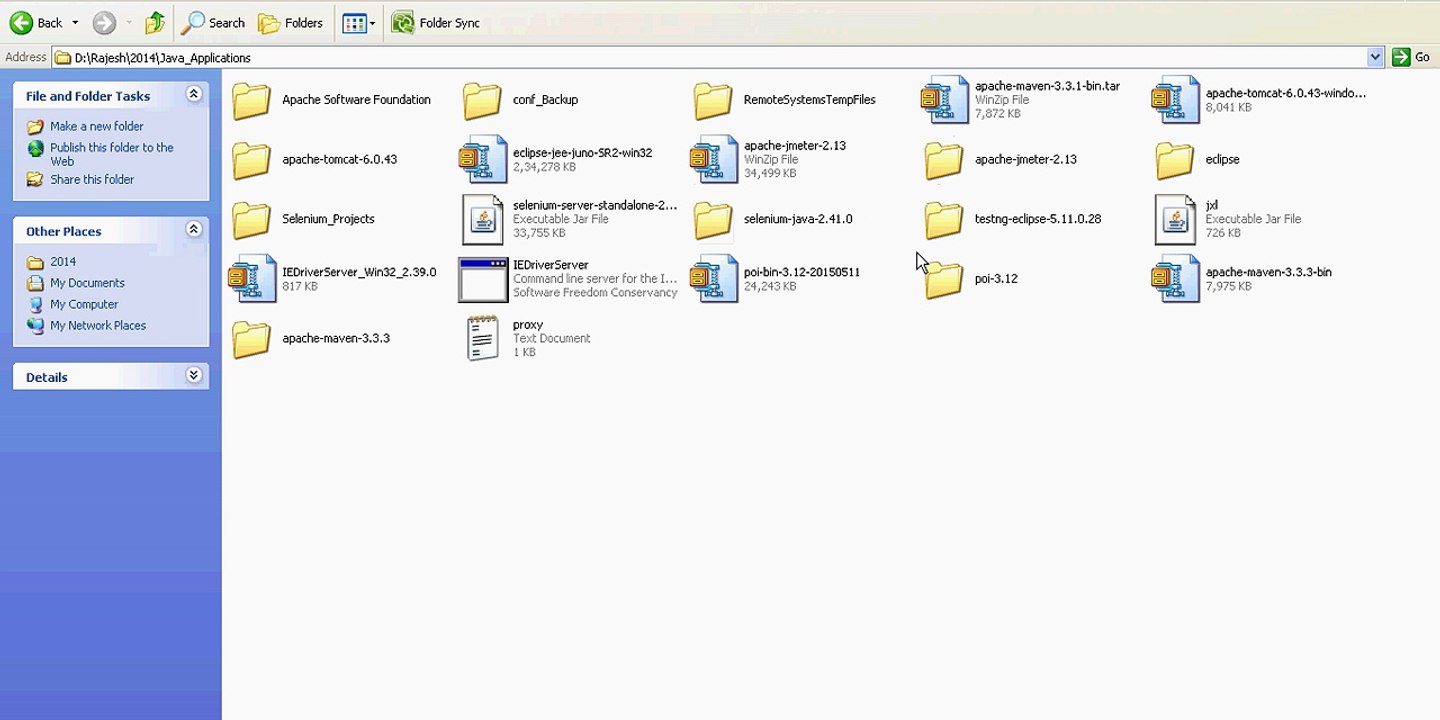Select the Selenium_Projects folder icon
Screen dimensions: 1440x720
(x=251, y=219)
